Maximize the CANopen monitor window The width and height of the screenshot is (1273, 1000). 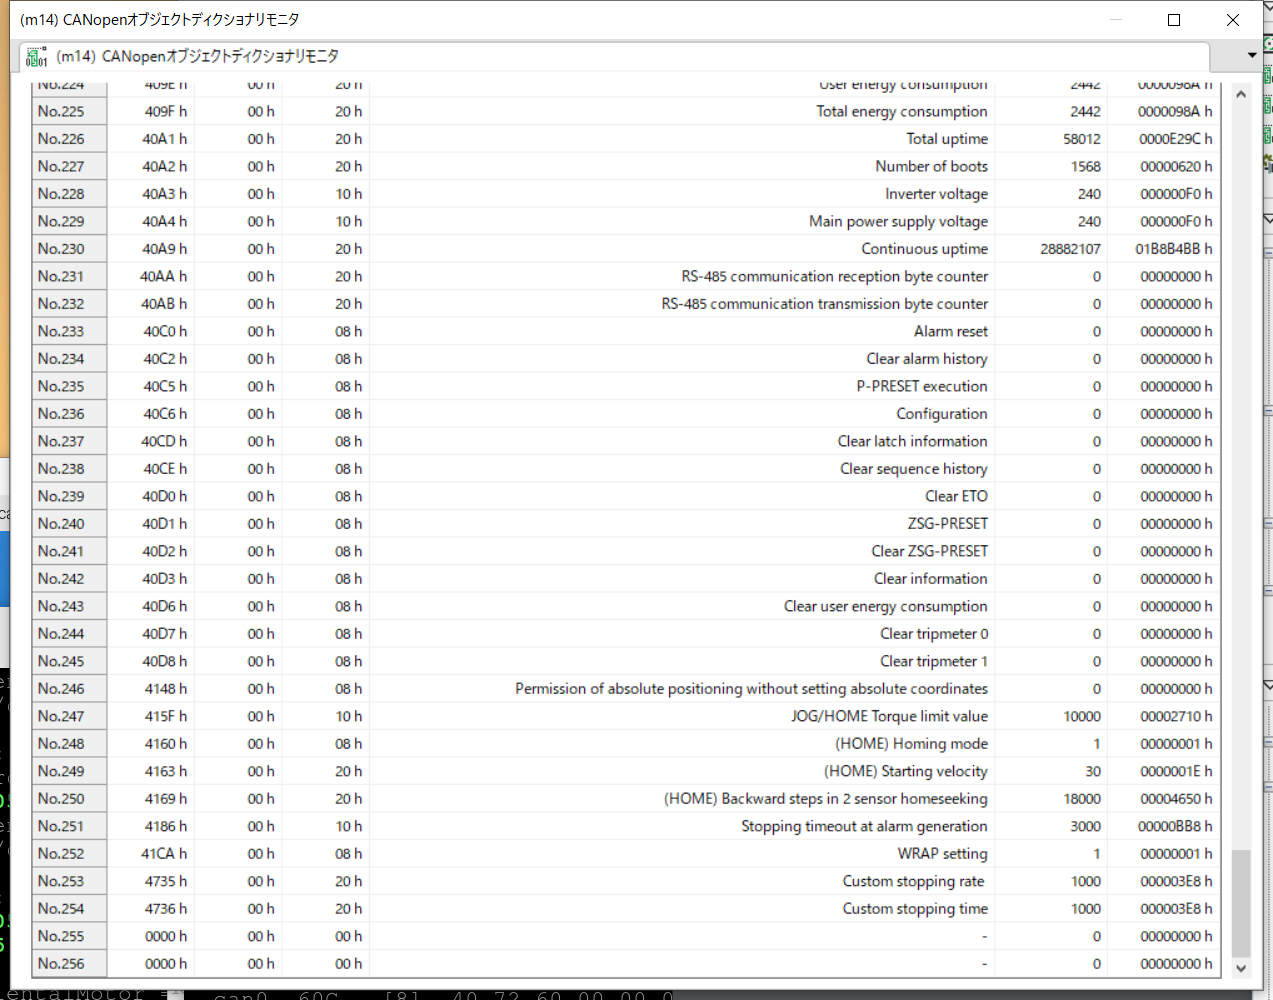point(1174,20)
